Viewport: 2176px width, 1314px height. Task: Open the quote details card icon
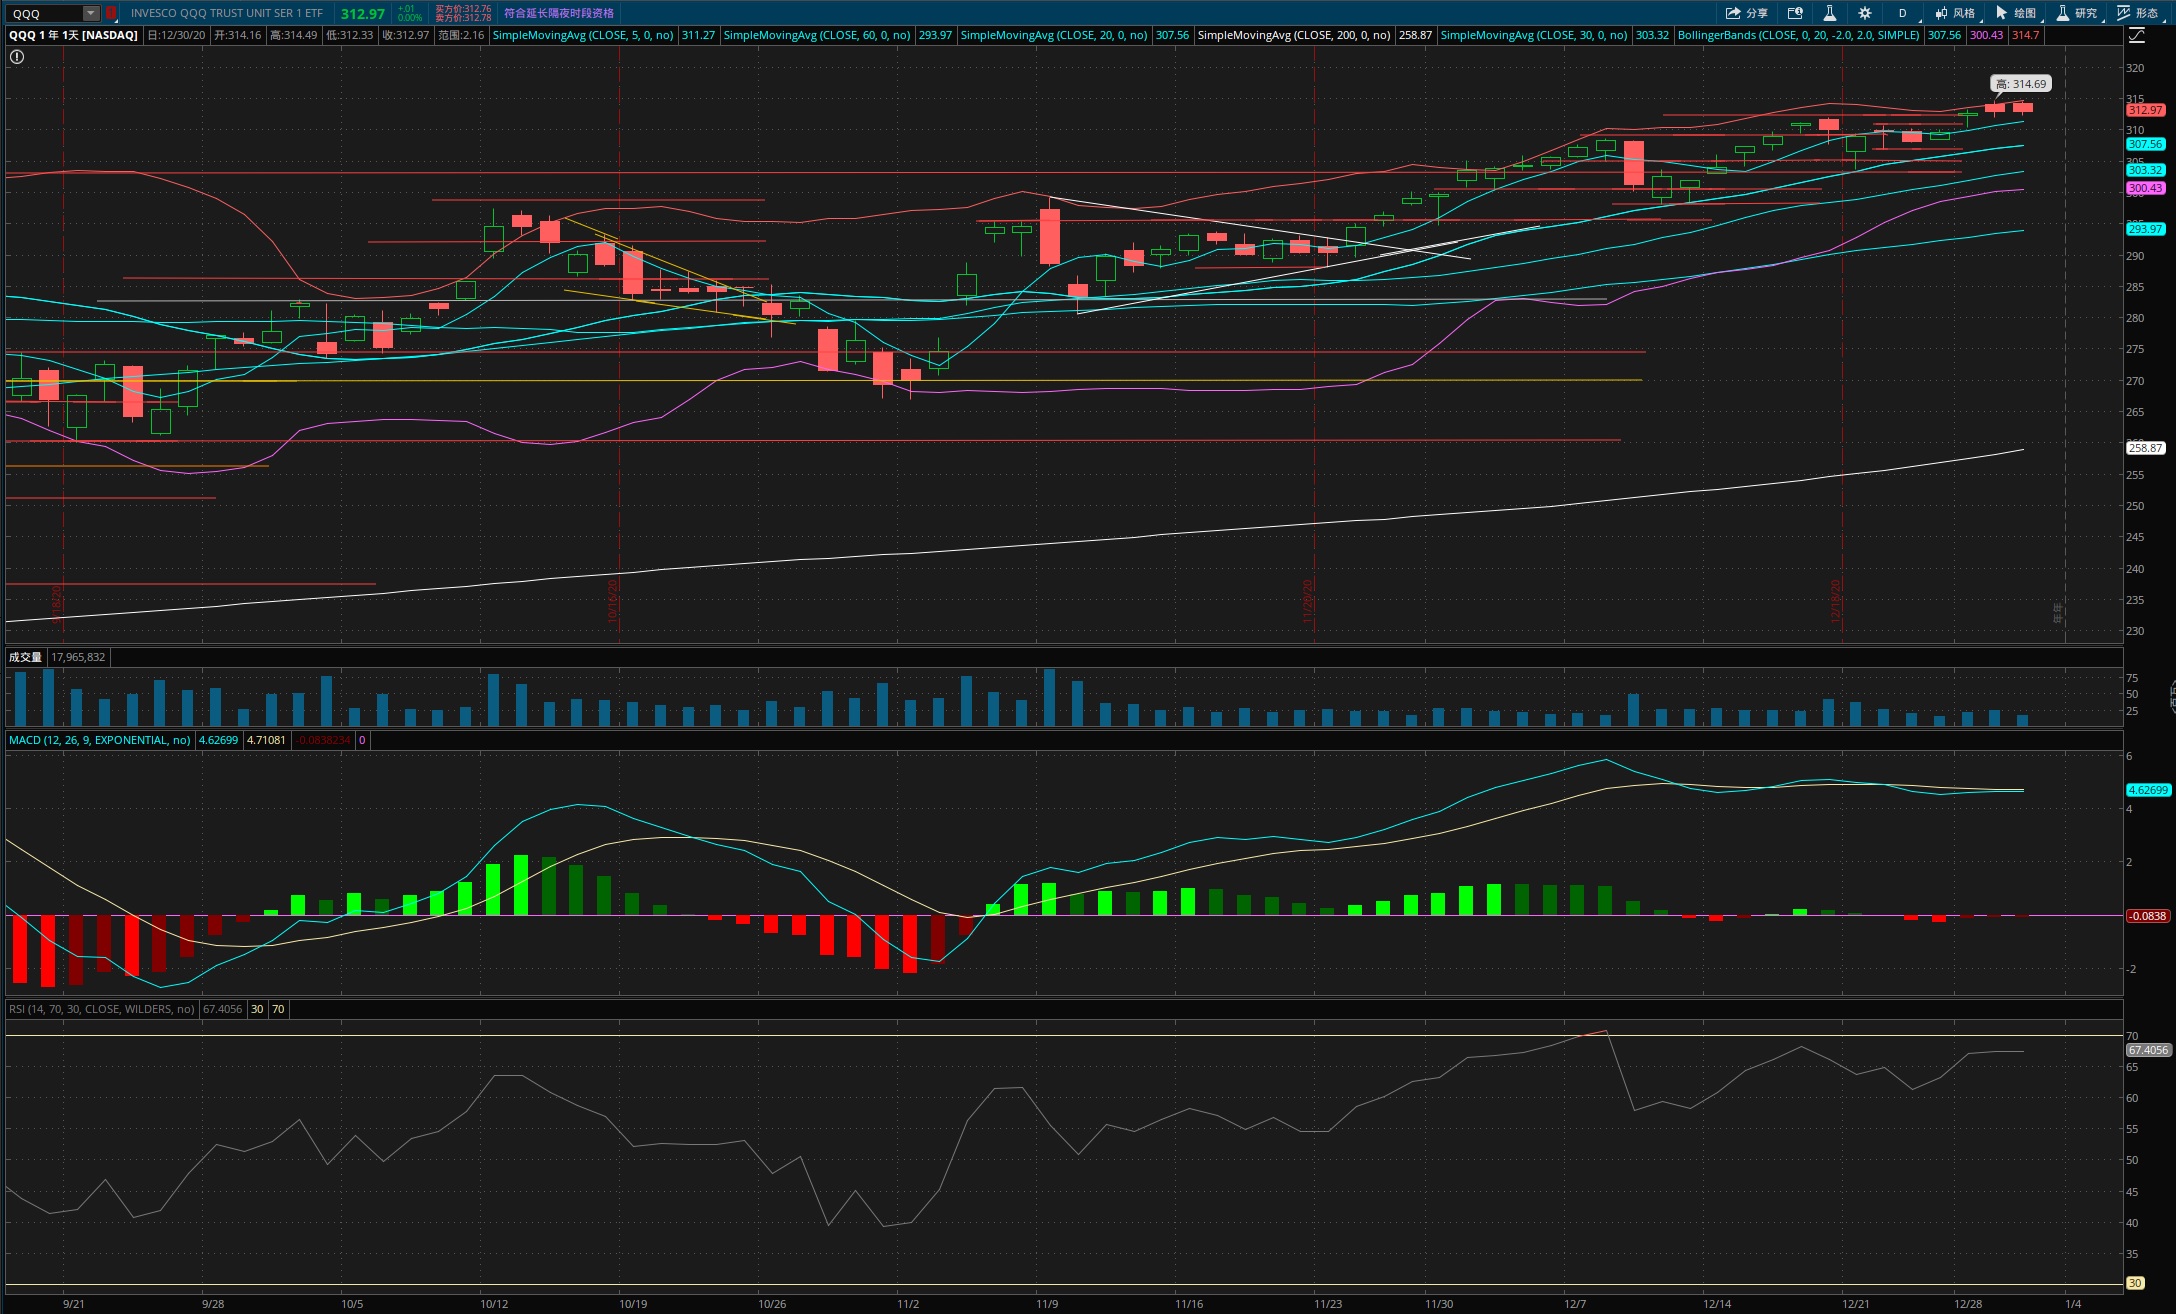click(x=1795, y=13)
